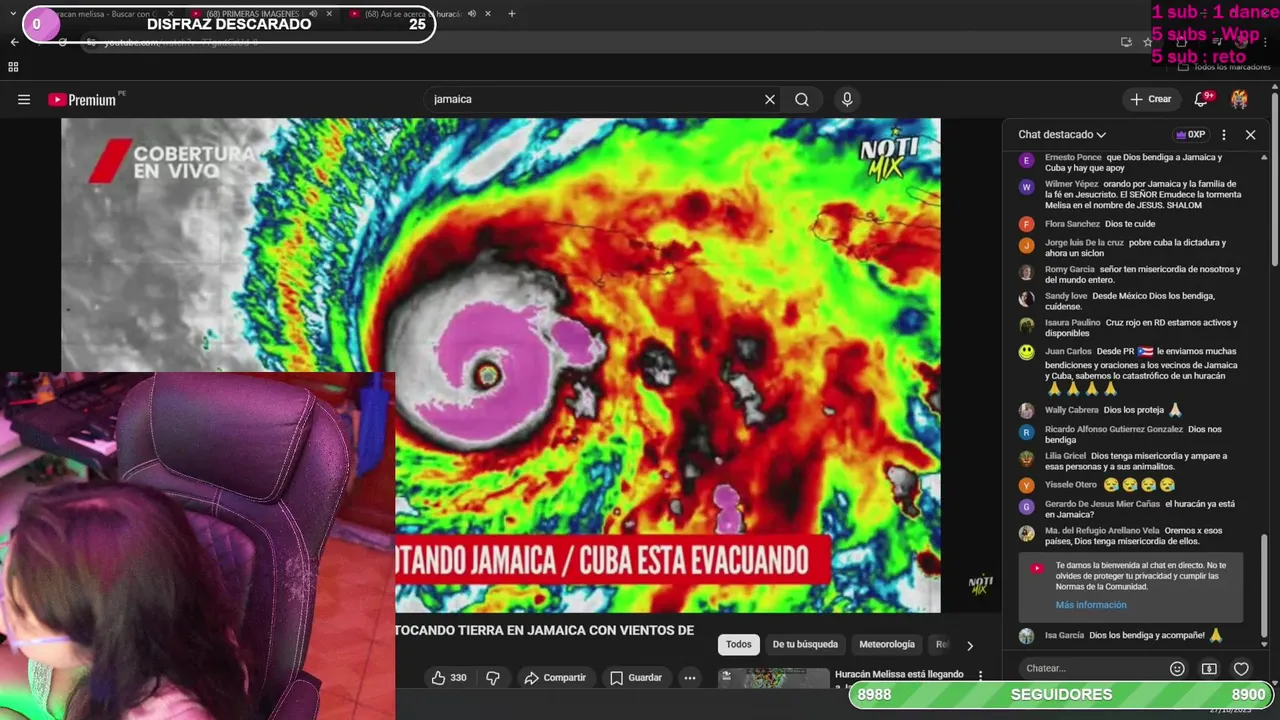Click Flora Sanchez chat username
The image size is (1280, 720).
pos(1072,224)
